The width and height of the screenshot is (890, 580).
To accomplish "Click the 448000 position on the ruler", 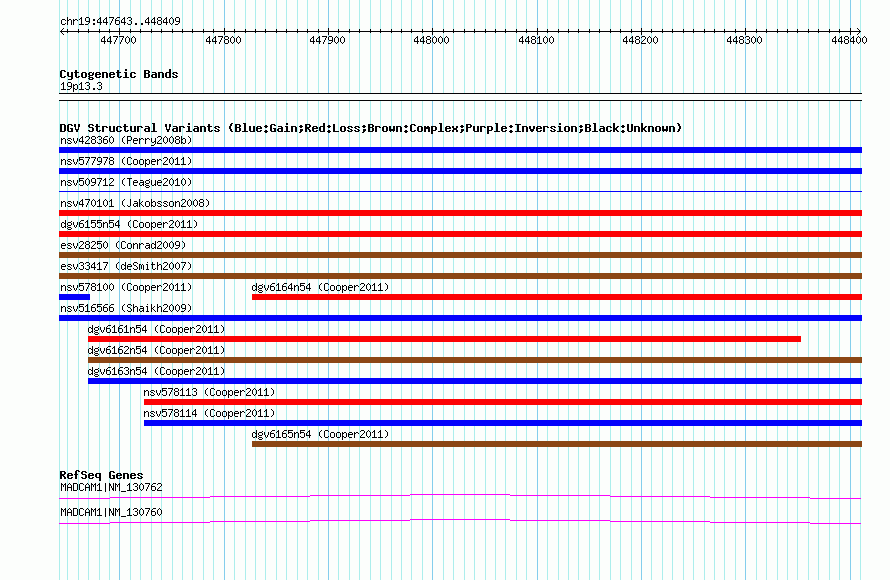I will click(431, 40).
